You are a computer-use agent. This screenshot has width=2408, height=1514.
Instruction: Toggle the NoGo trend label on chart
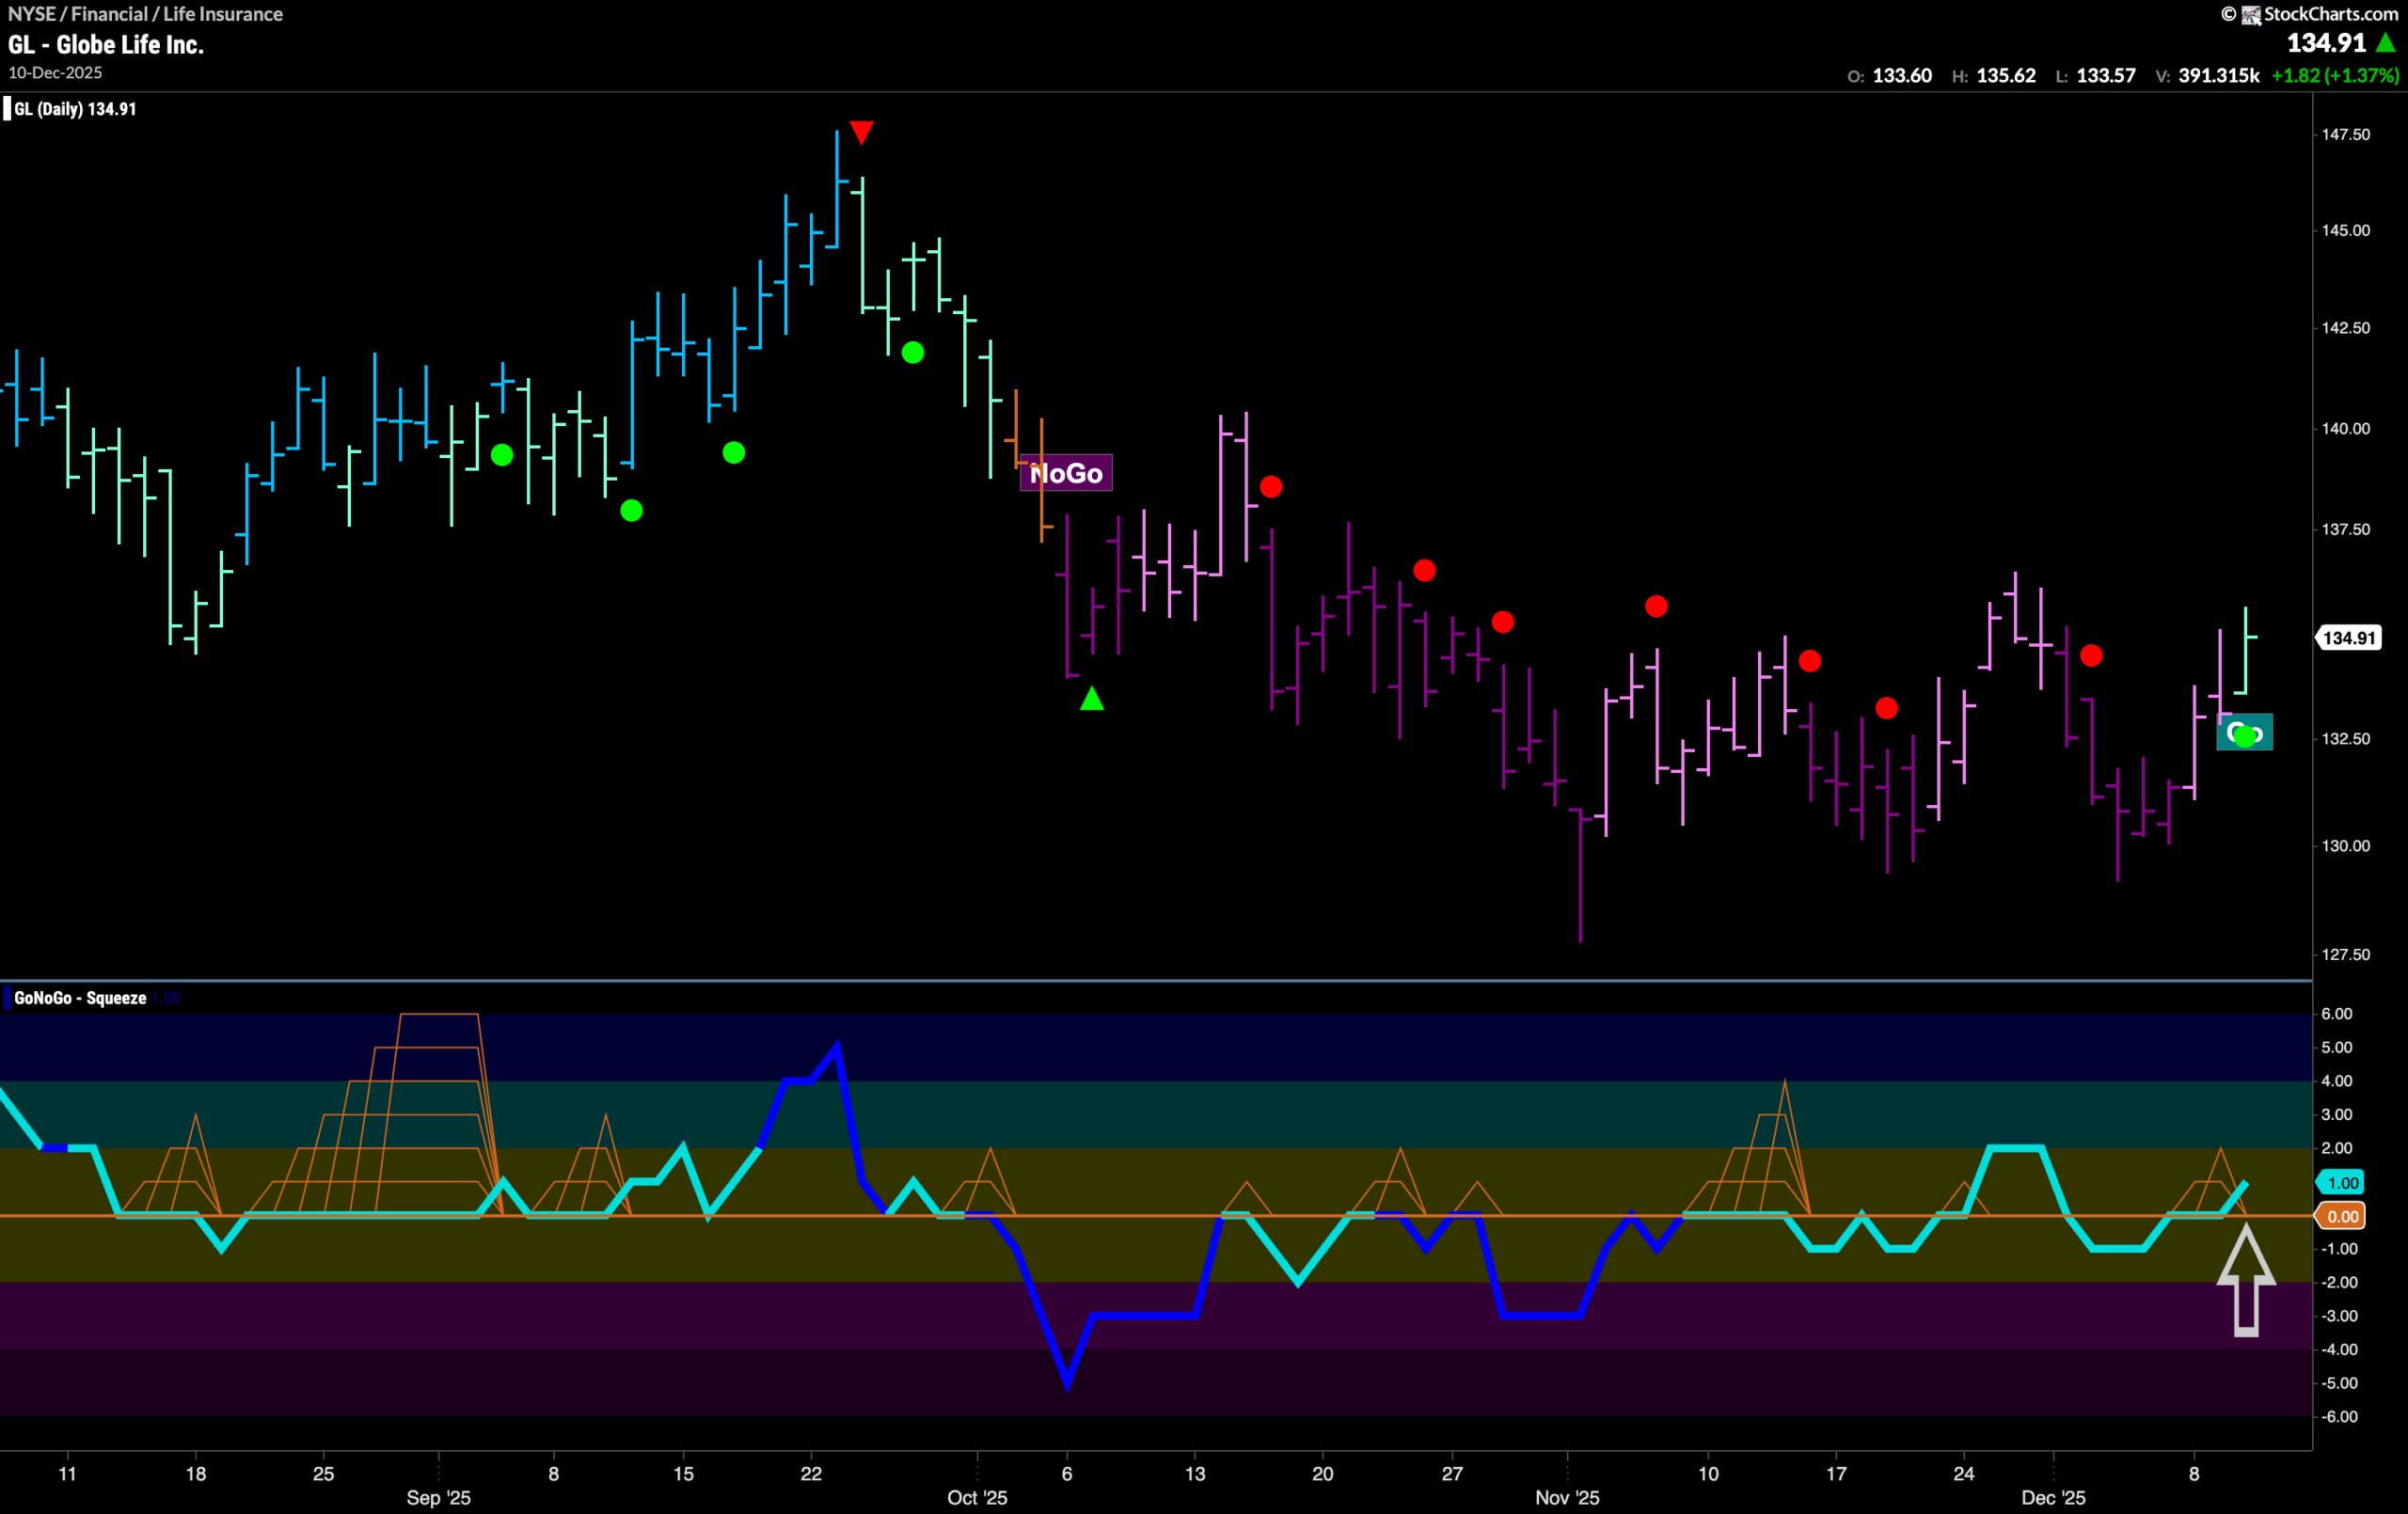click(x=1066, y=473)
